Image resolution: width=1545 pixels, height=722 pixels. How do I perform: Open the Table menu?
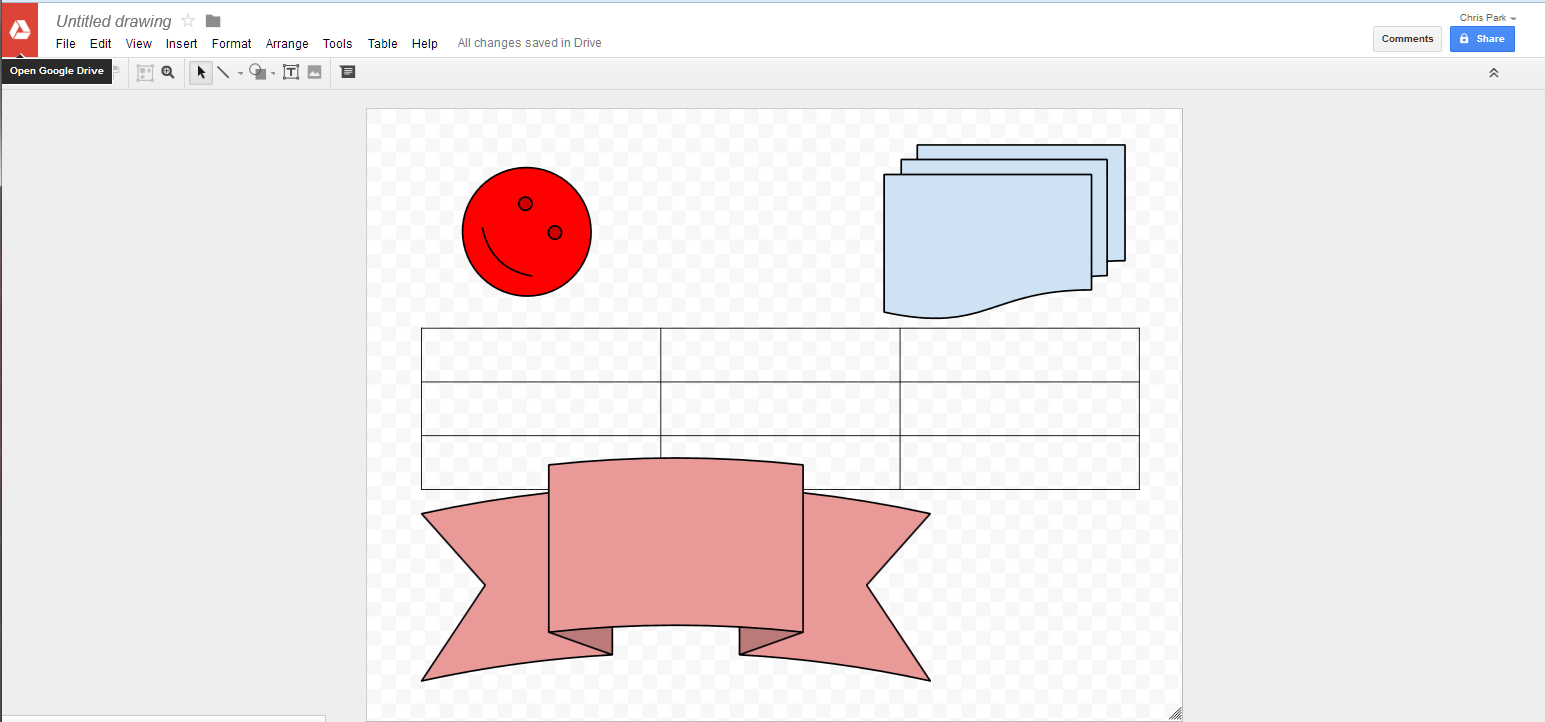tap(382, 43)
